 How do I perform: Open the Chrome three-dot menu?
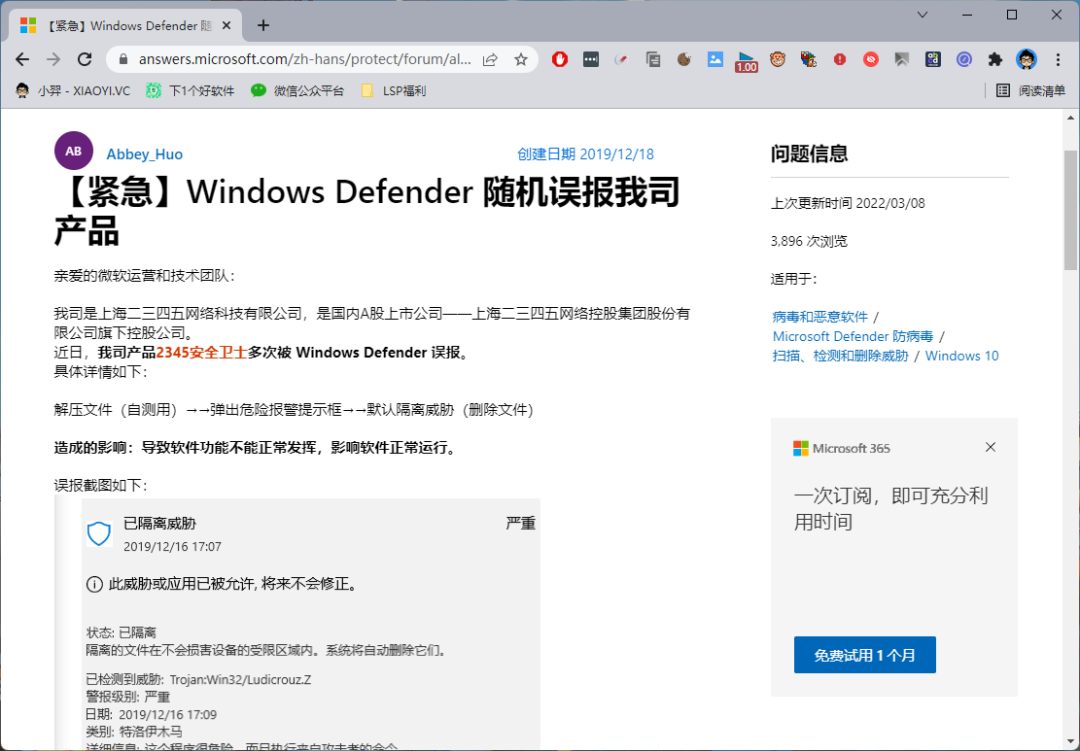(1058, 59)
